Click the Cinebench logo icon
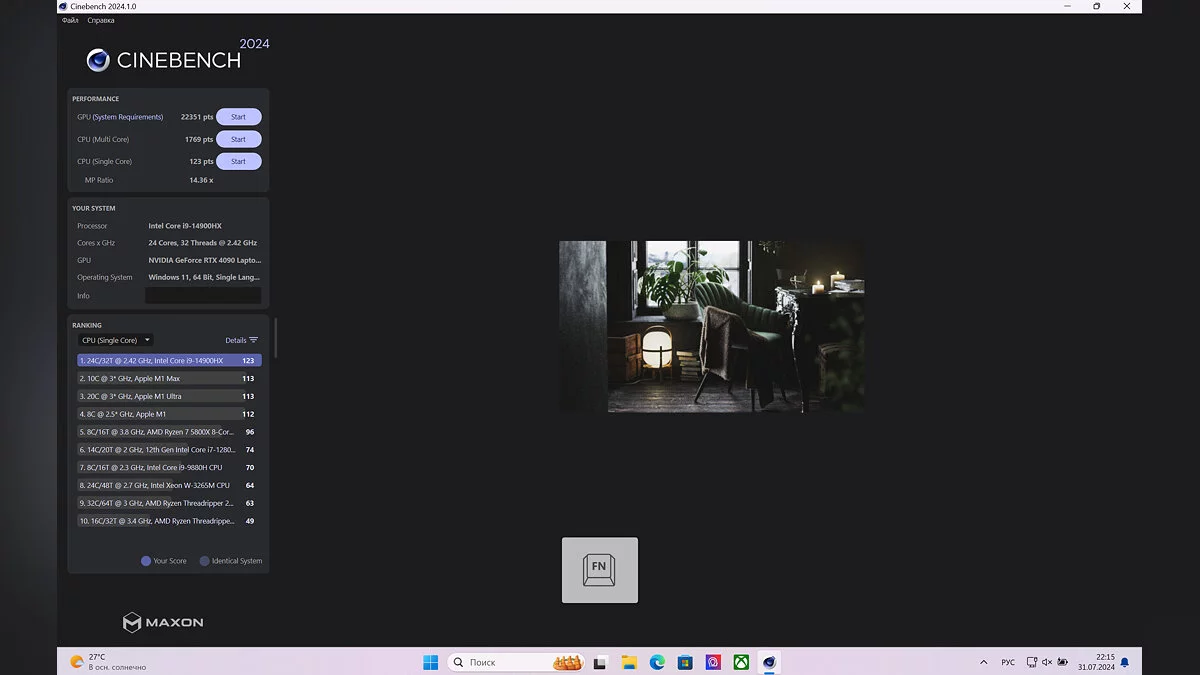Image resolution: width=1200 pixels, height=675 pixels. (x=98, y=61)
